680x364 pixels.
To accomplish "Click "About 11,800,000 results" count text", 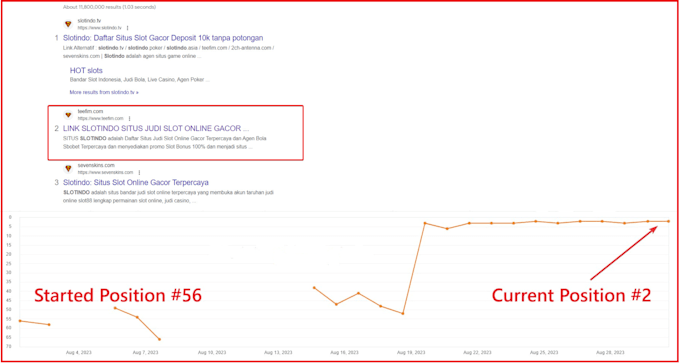I will [109, 7].
